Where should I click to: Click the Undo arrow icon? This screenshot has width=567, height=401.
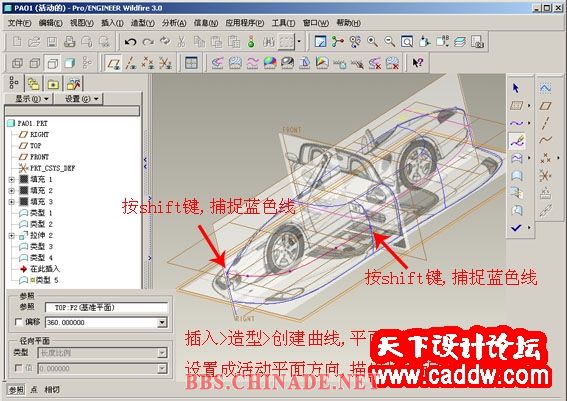point(130,42)
